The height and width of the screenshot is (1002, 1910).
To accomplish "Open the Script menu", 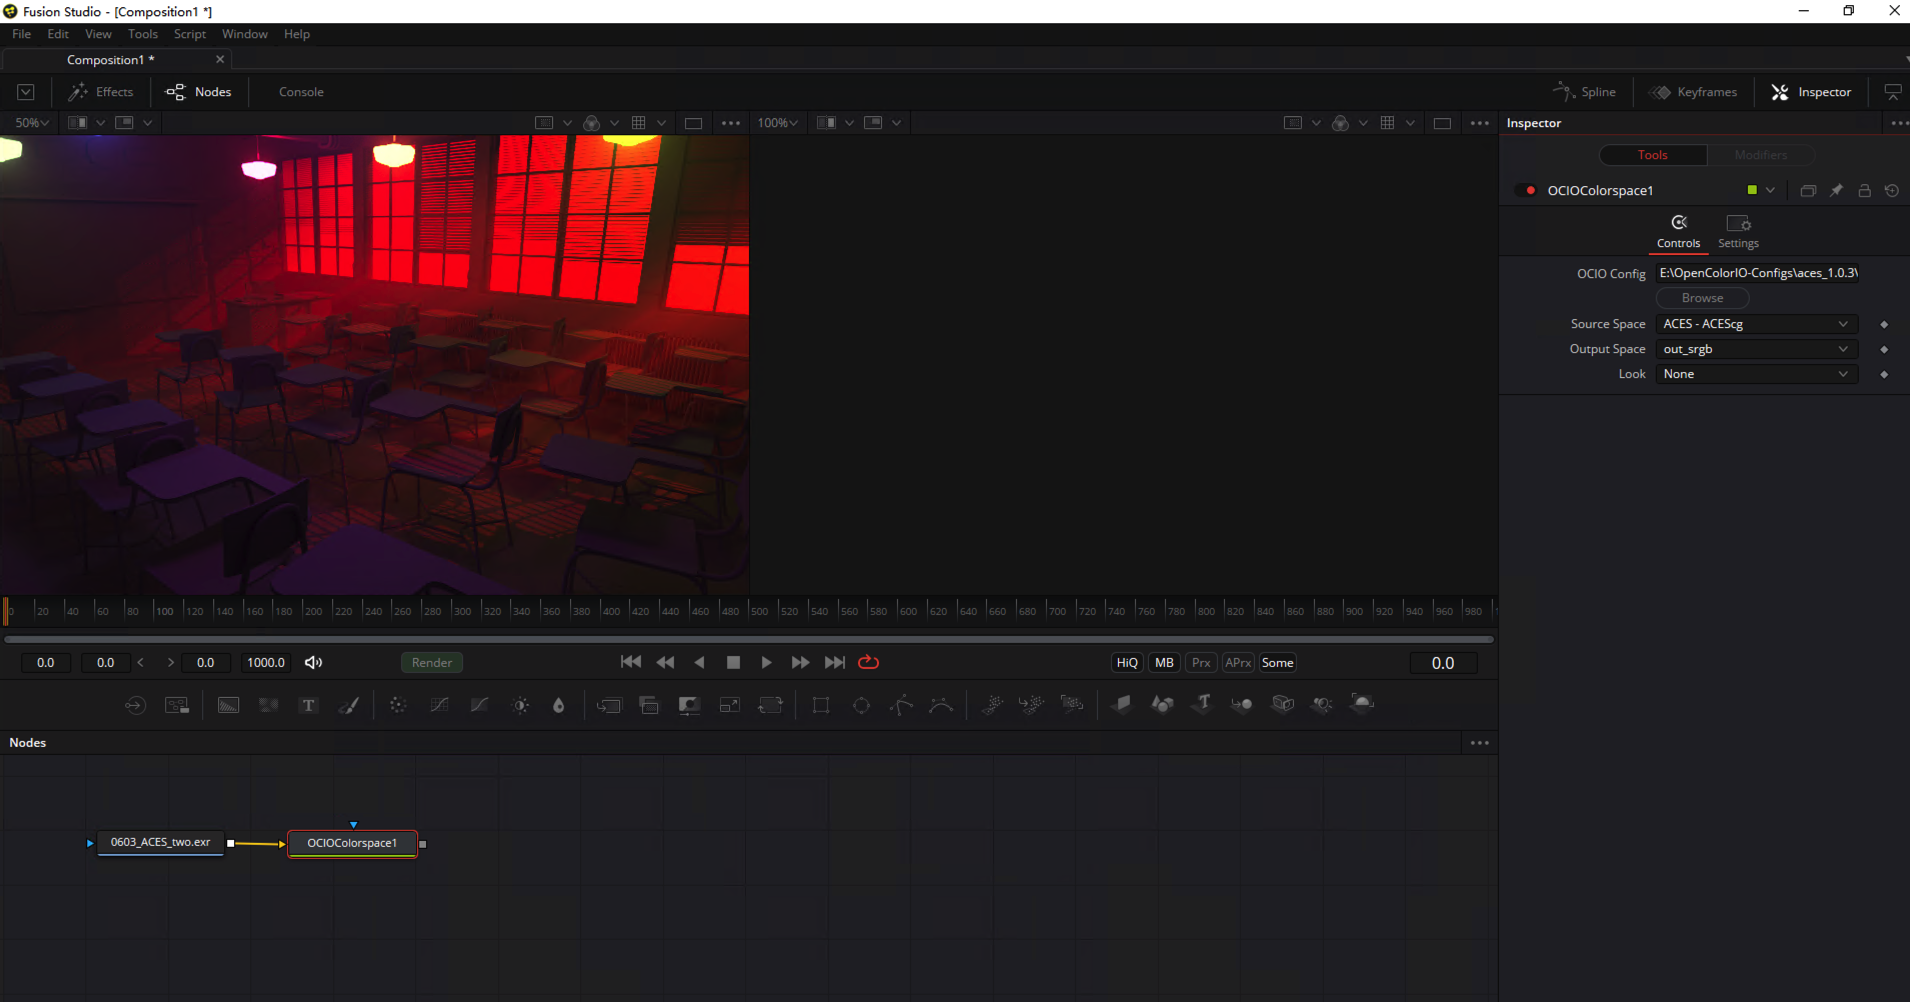I will (x=189, y=33).
